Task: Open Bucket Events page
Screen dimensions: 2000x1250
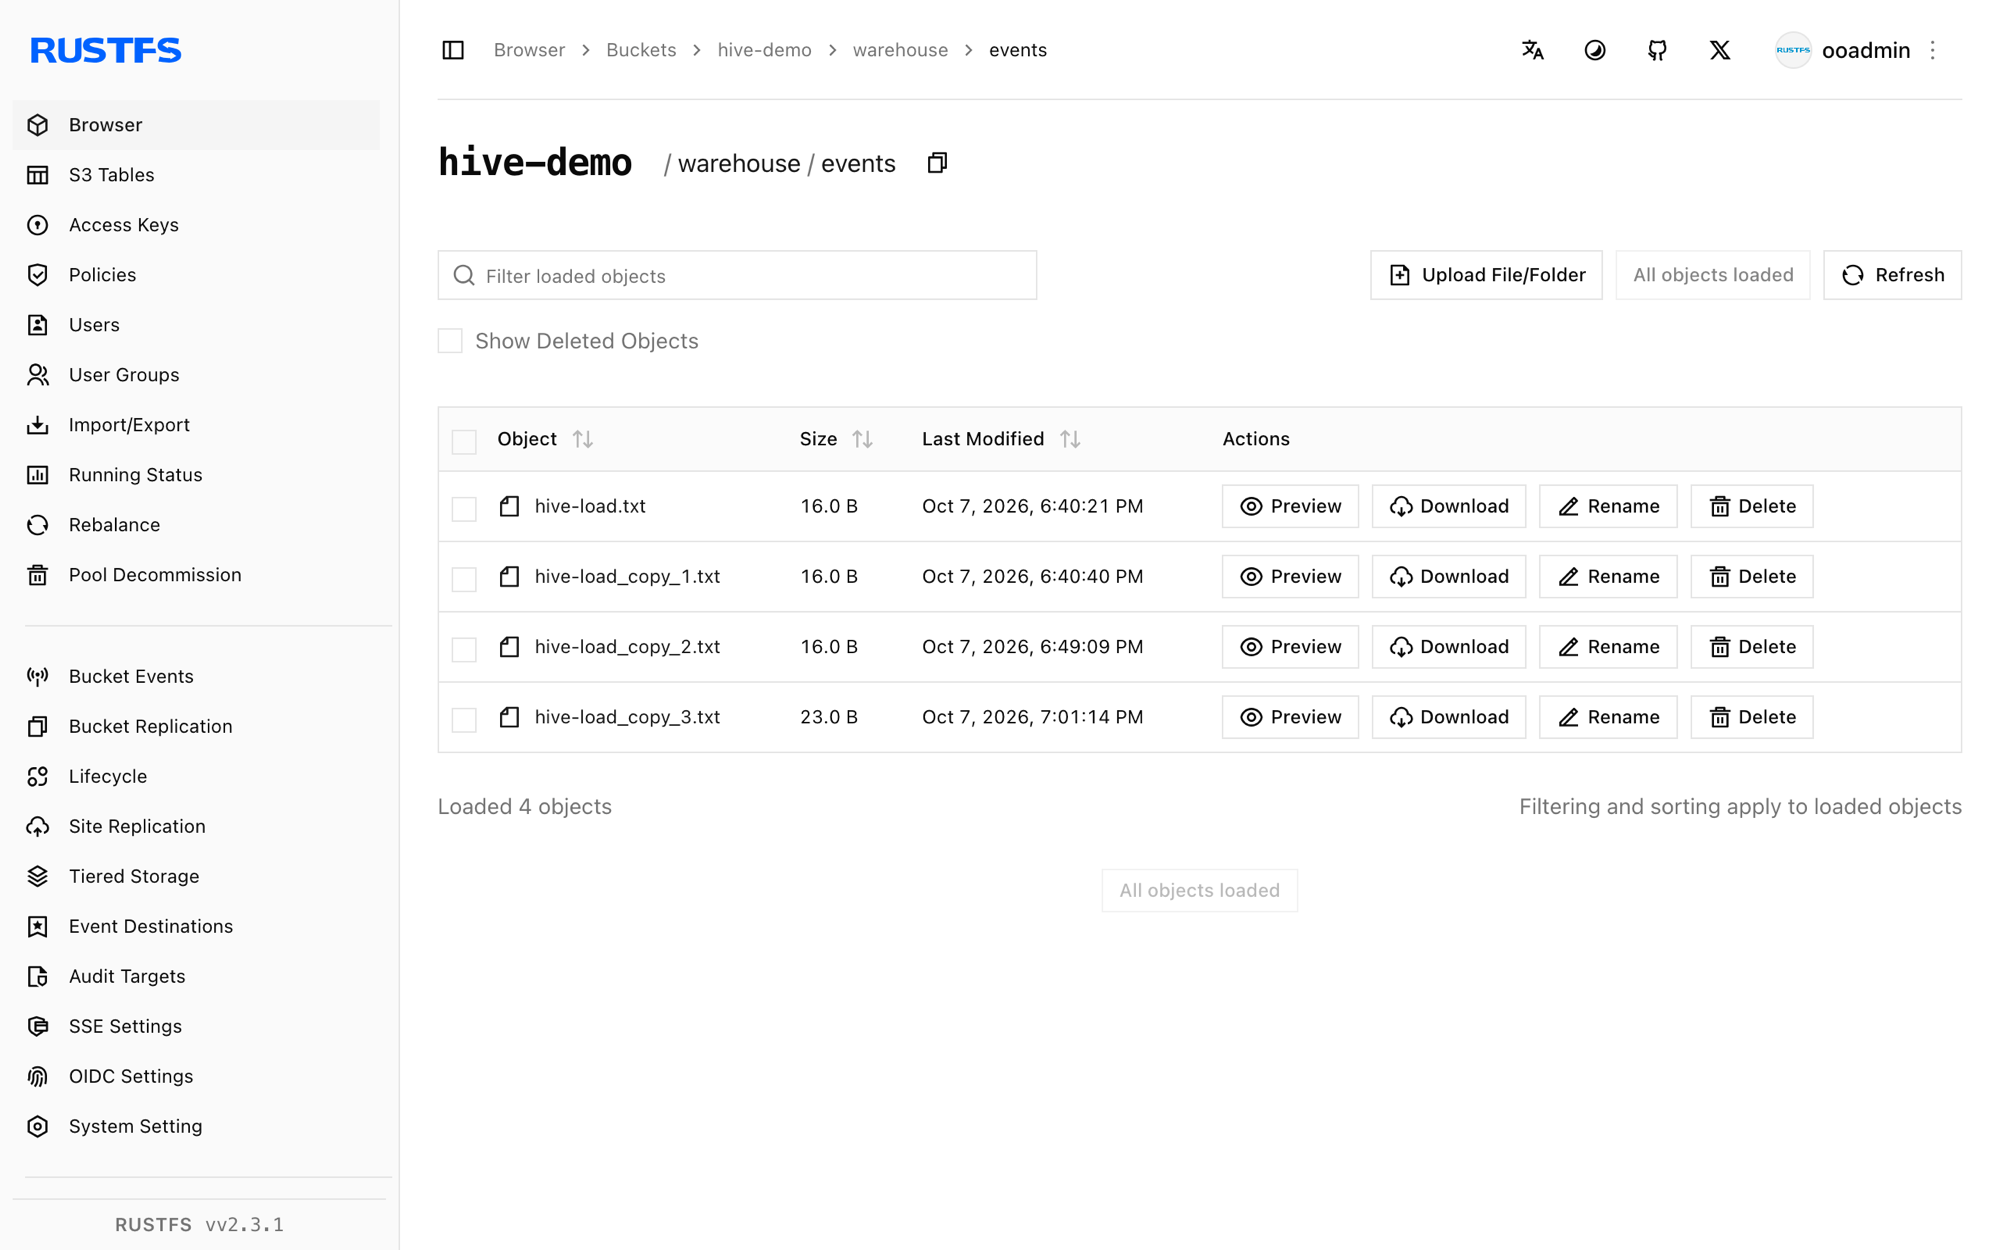Action: [196, 676]
